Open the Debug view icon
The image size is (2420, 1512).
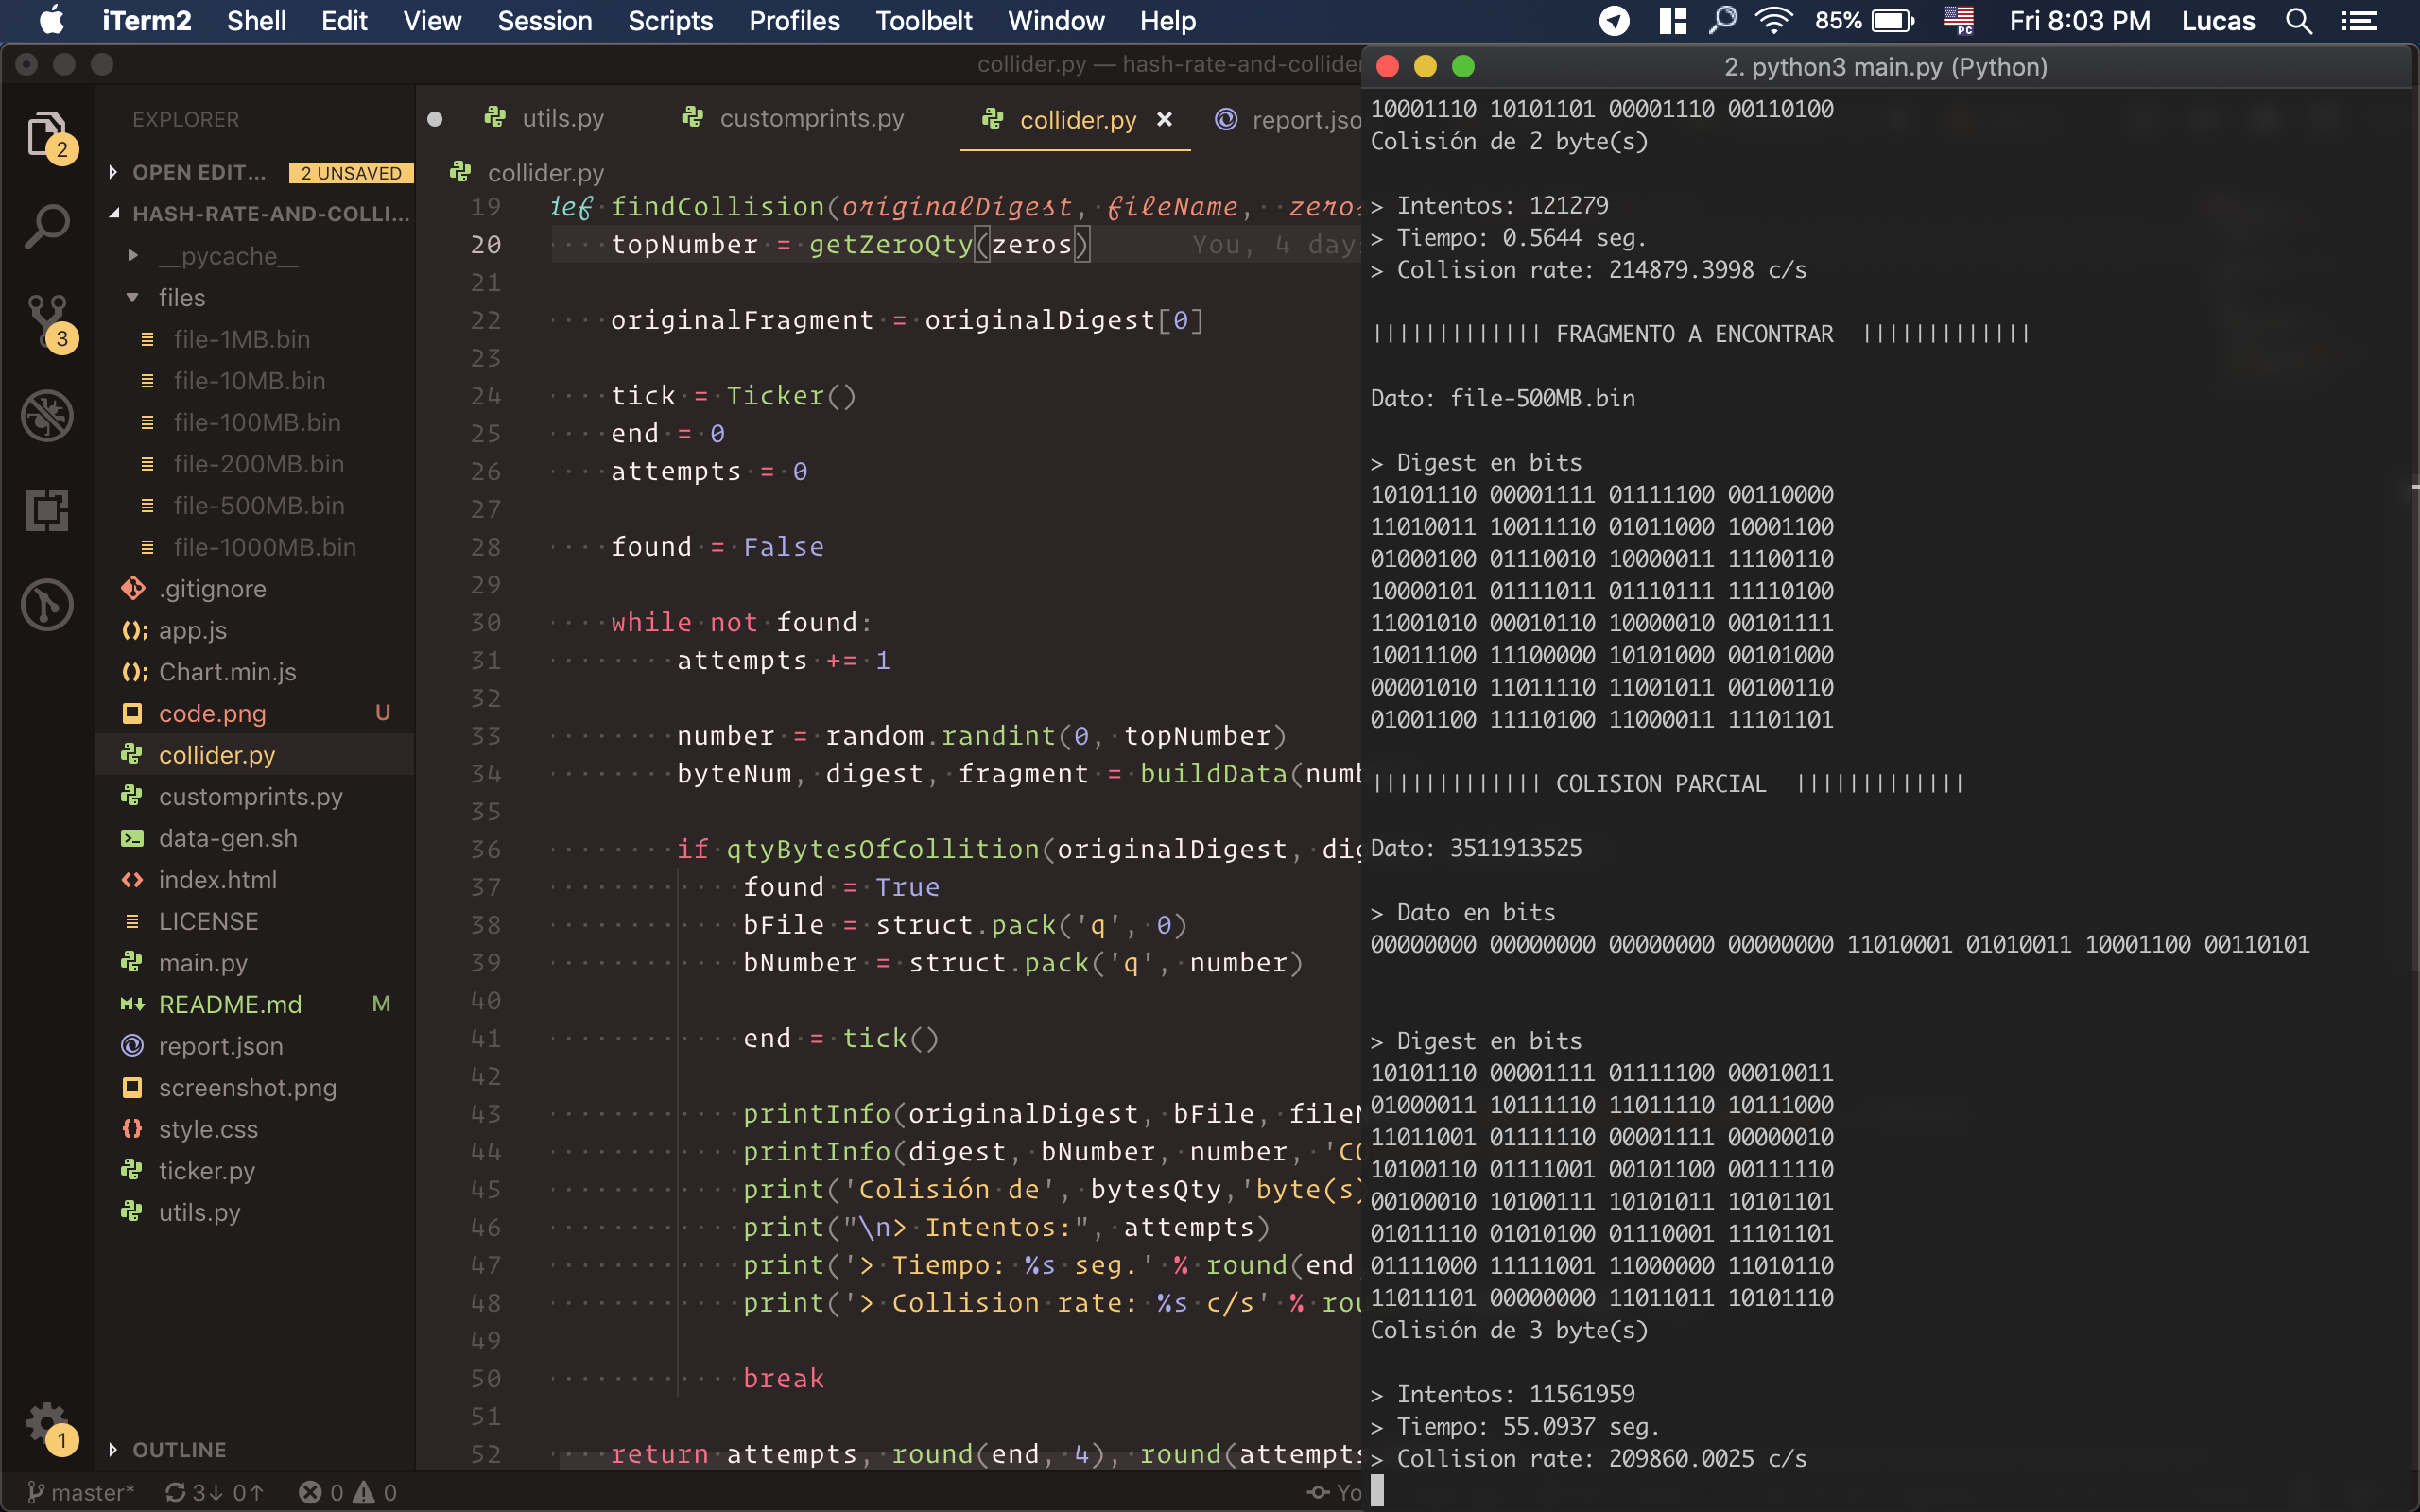[x=46, y=415]
